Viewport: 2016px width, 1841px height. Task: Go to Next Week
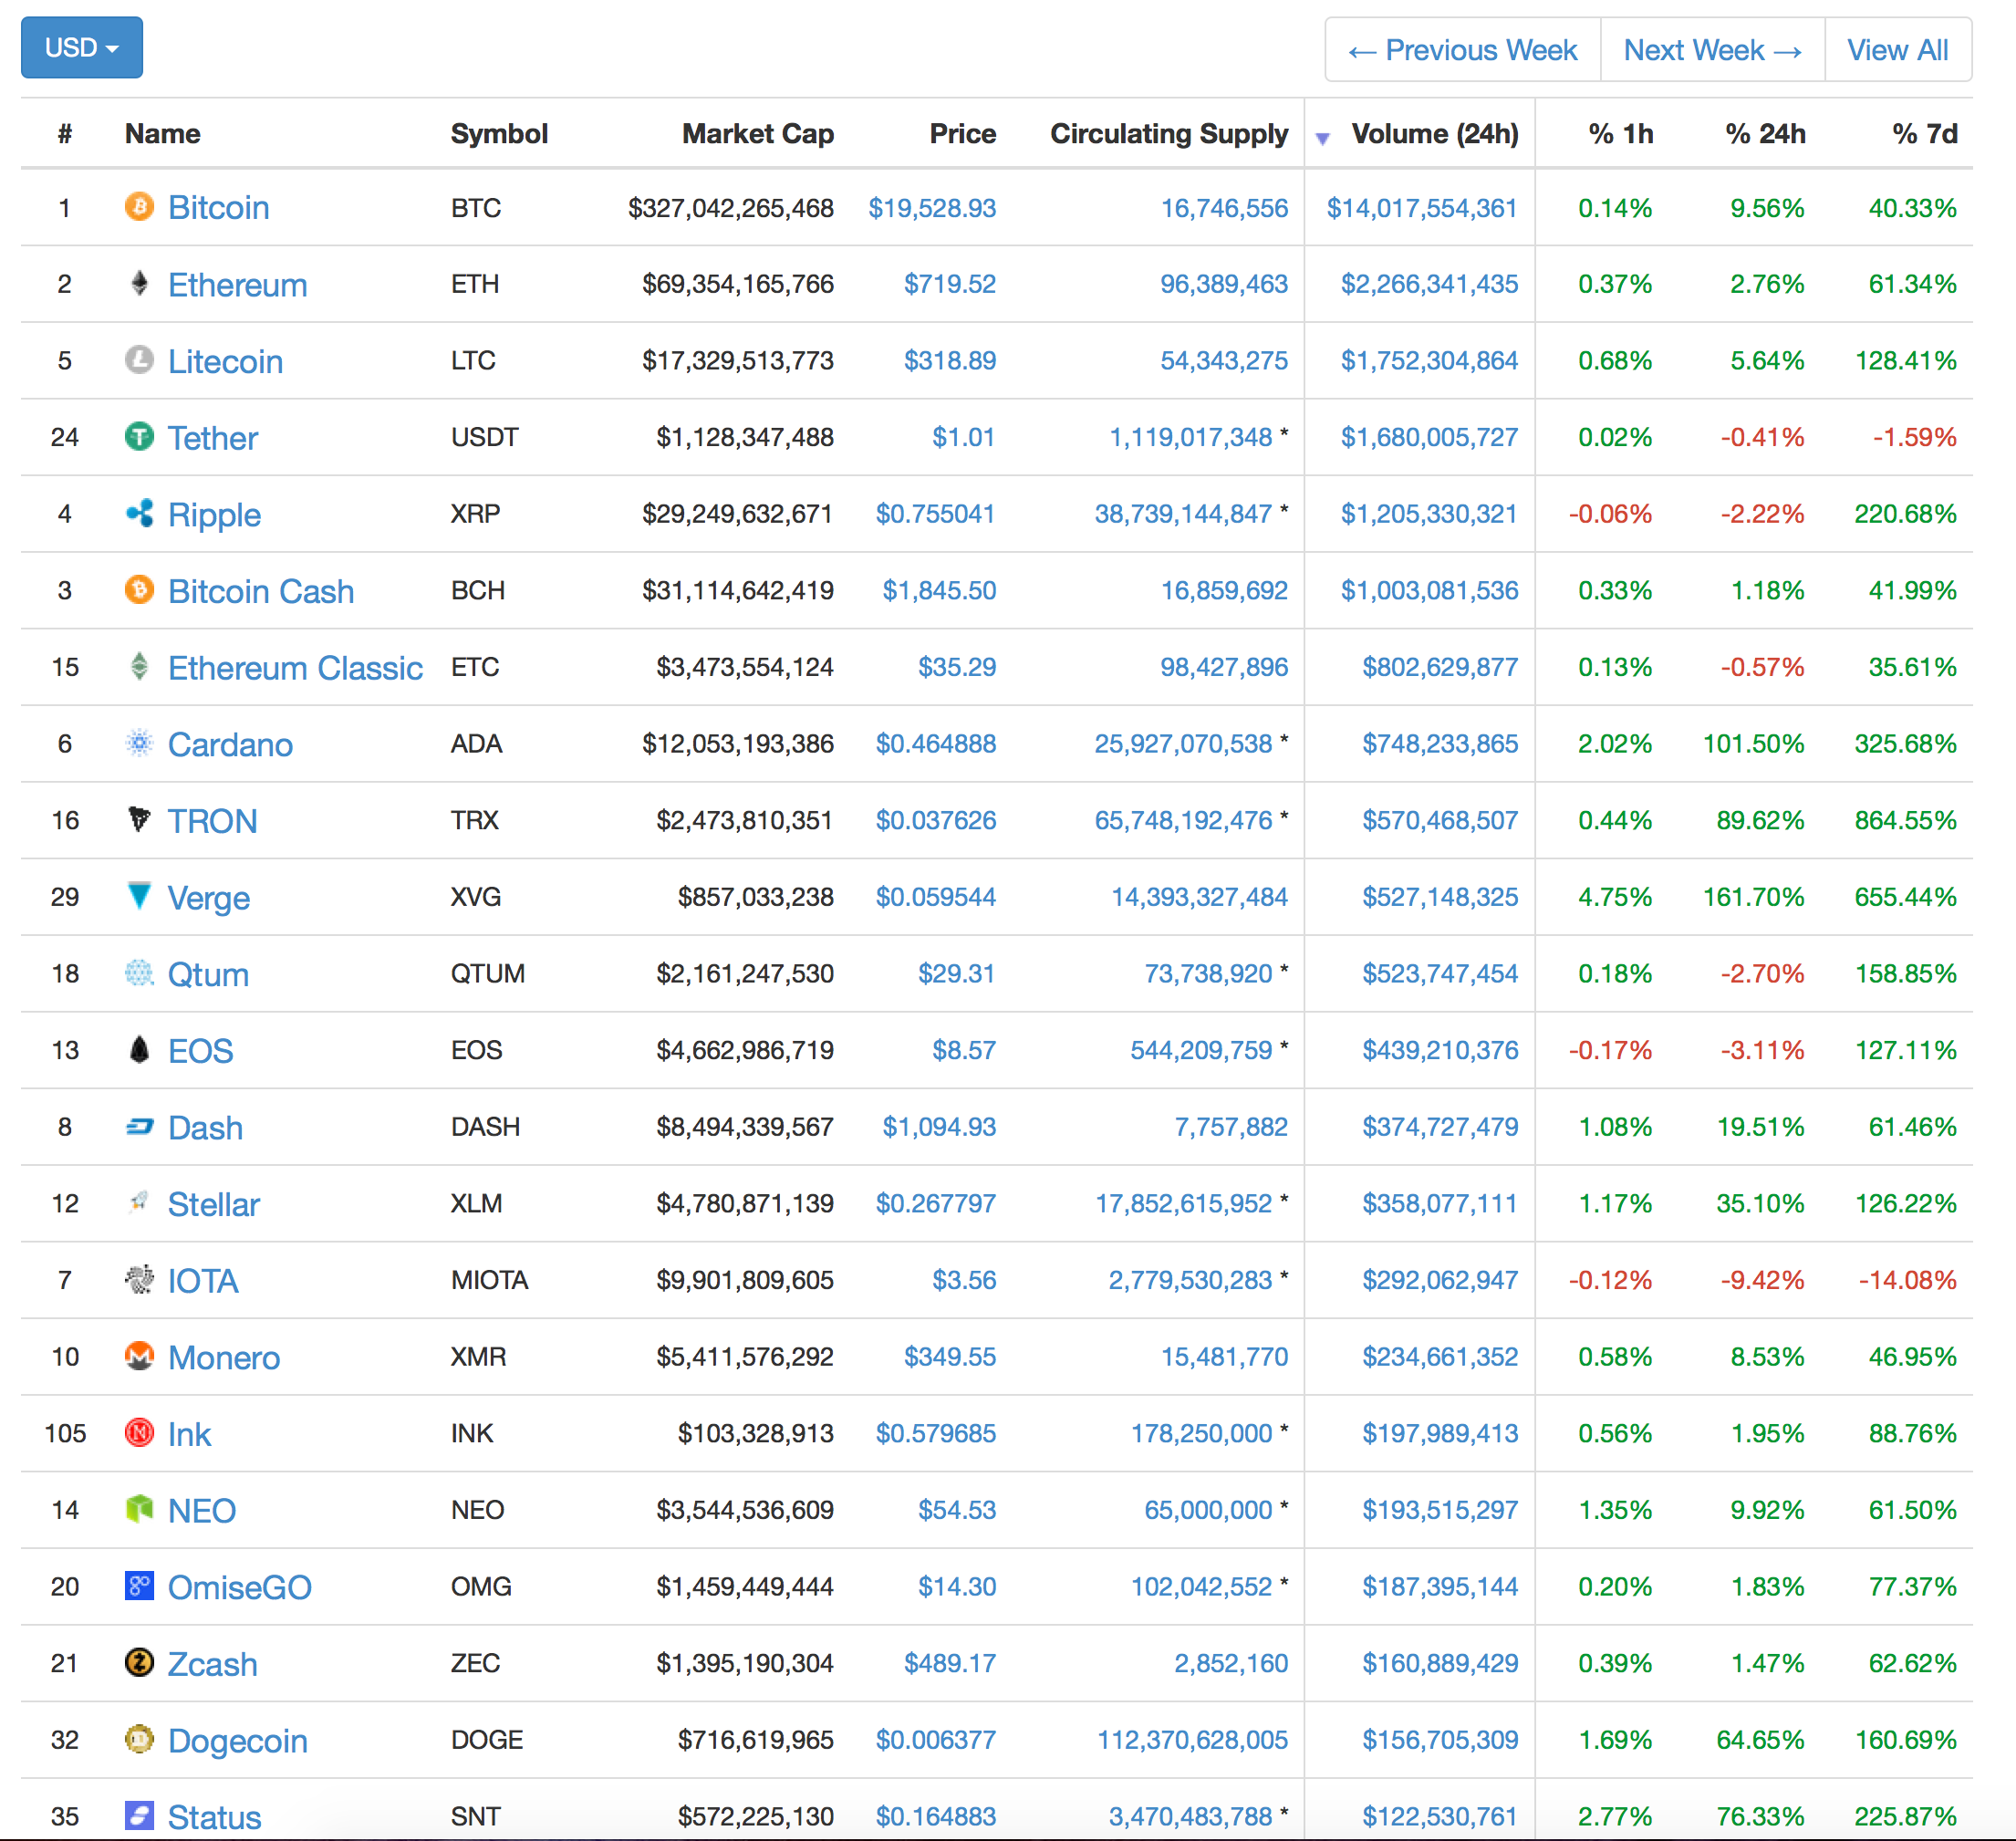[x=1713, y=50]
